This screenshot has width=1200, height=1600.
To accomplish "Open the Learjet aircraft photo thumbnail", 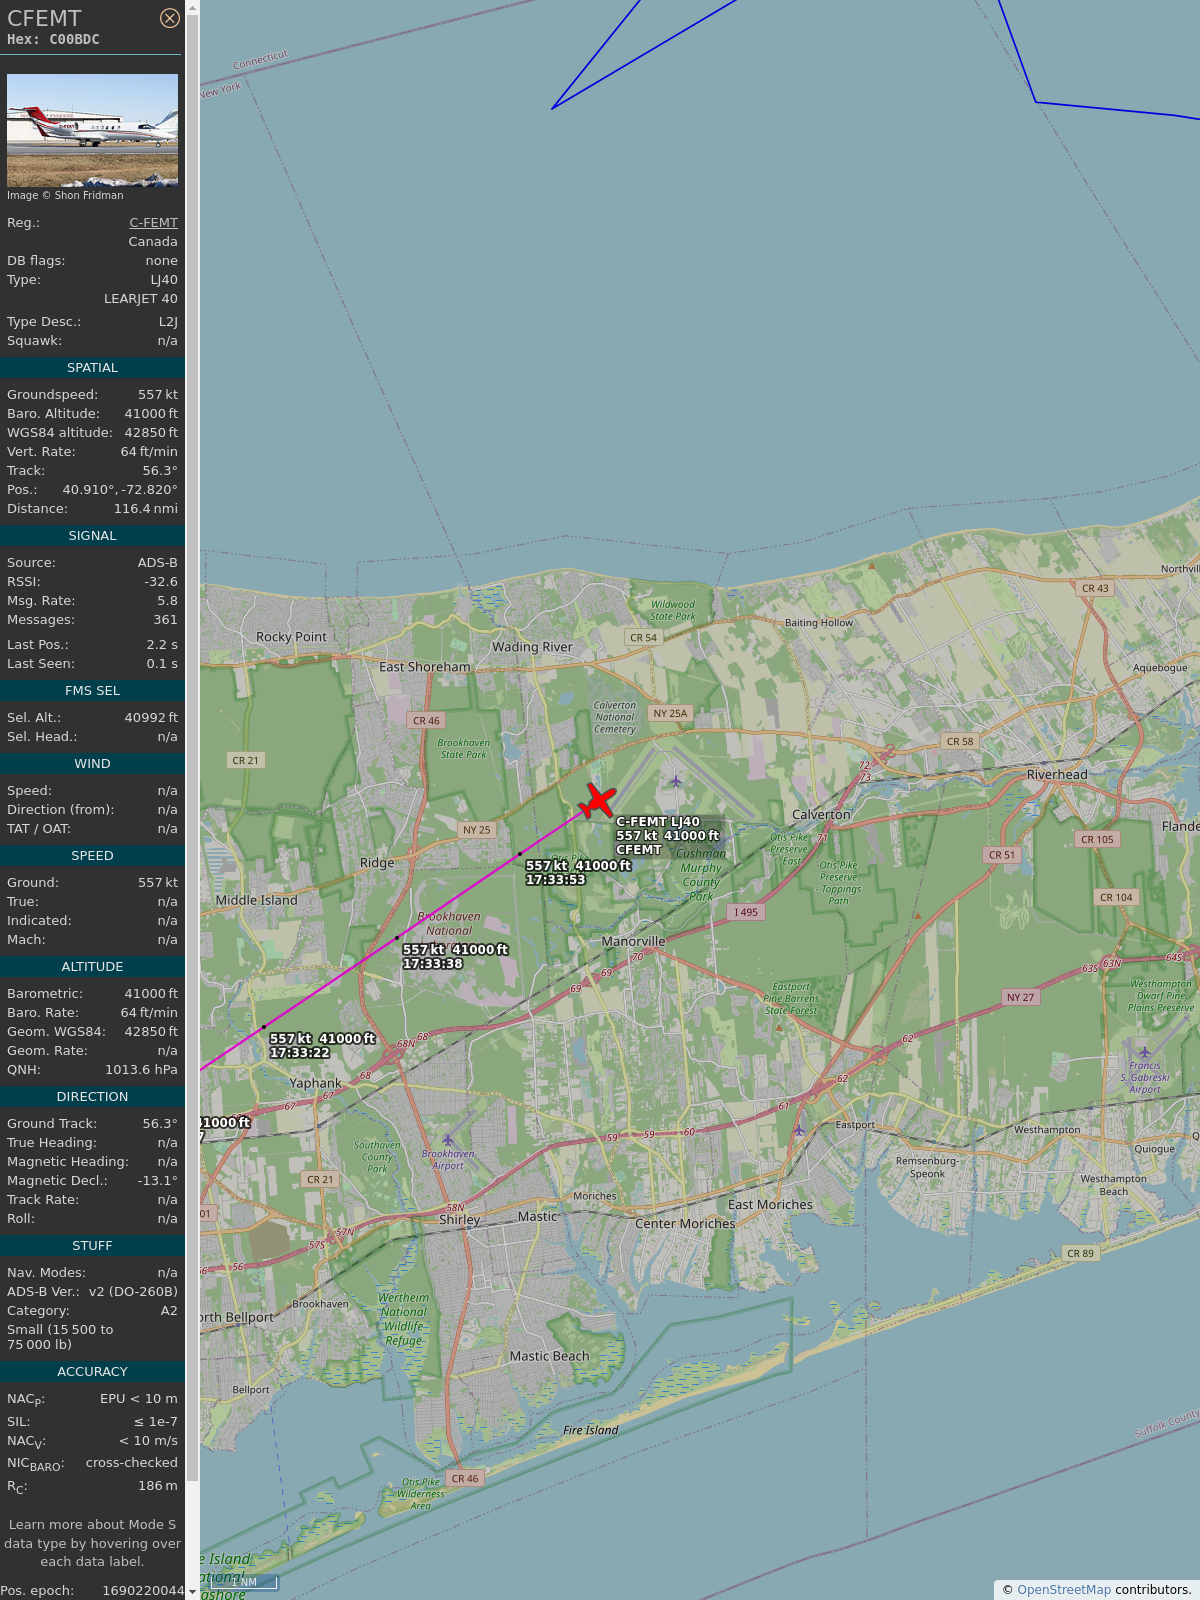I will click(x=92, y=130).
